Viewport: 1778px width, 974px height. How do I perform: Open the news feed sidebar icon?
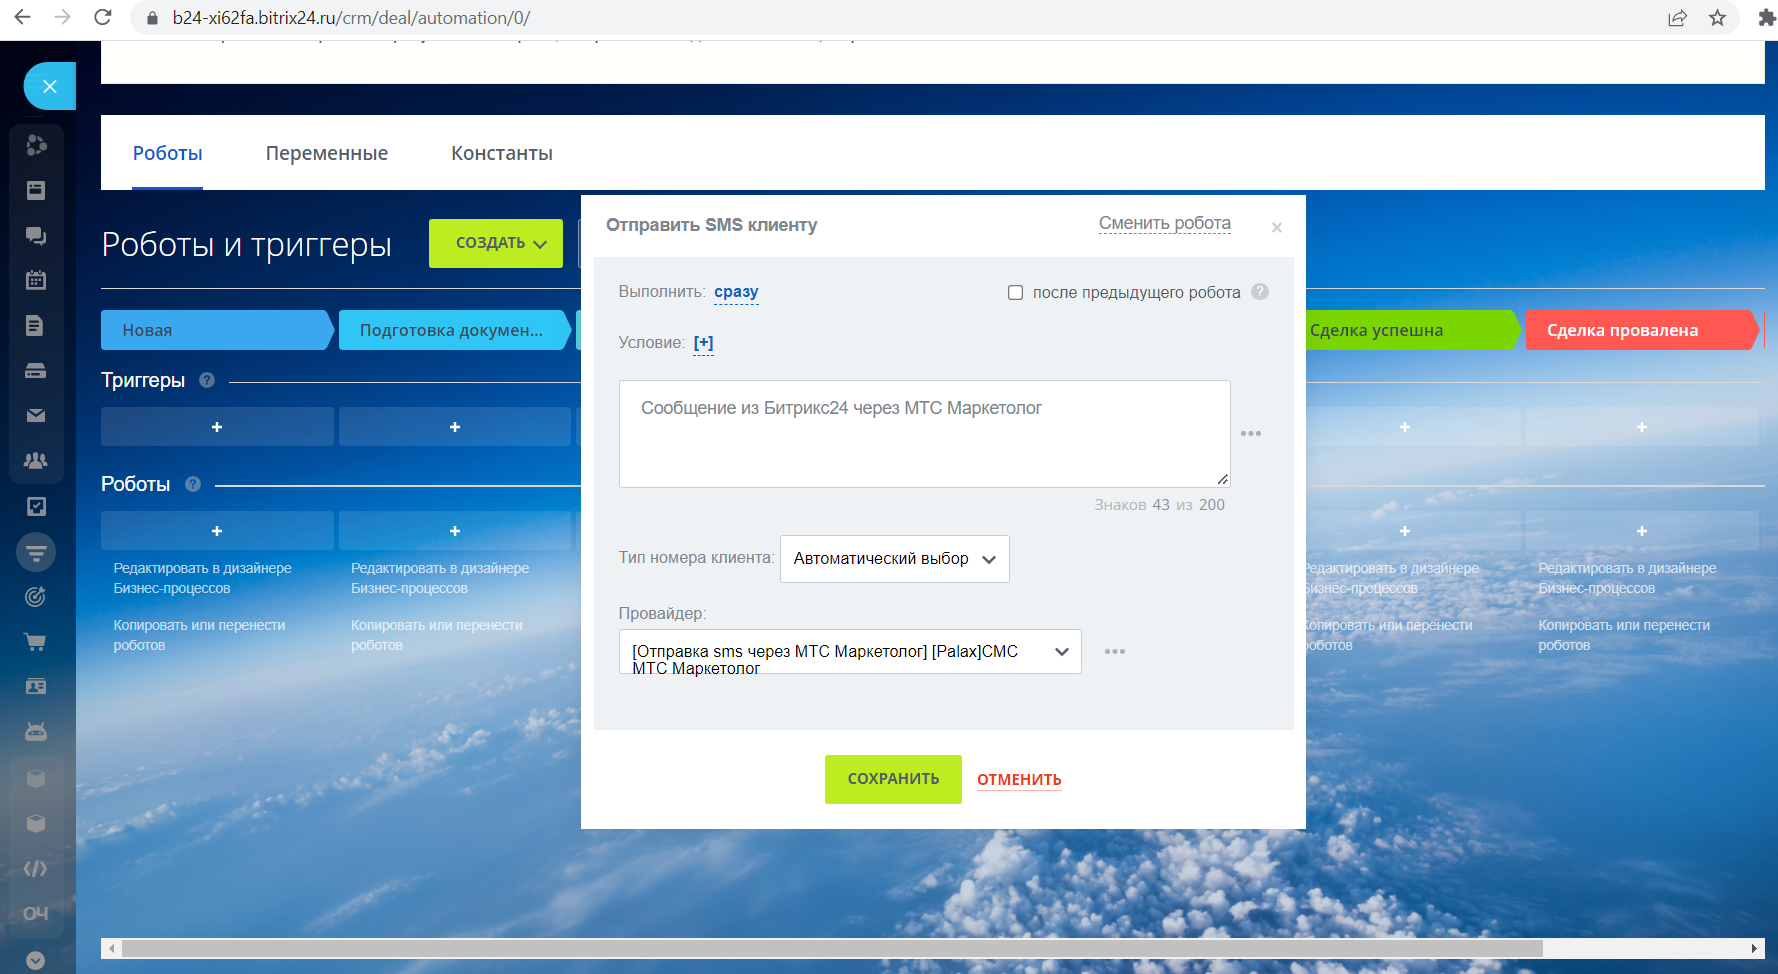(x=36, y=190)
